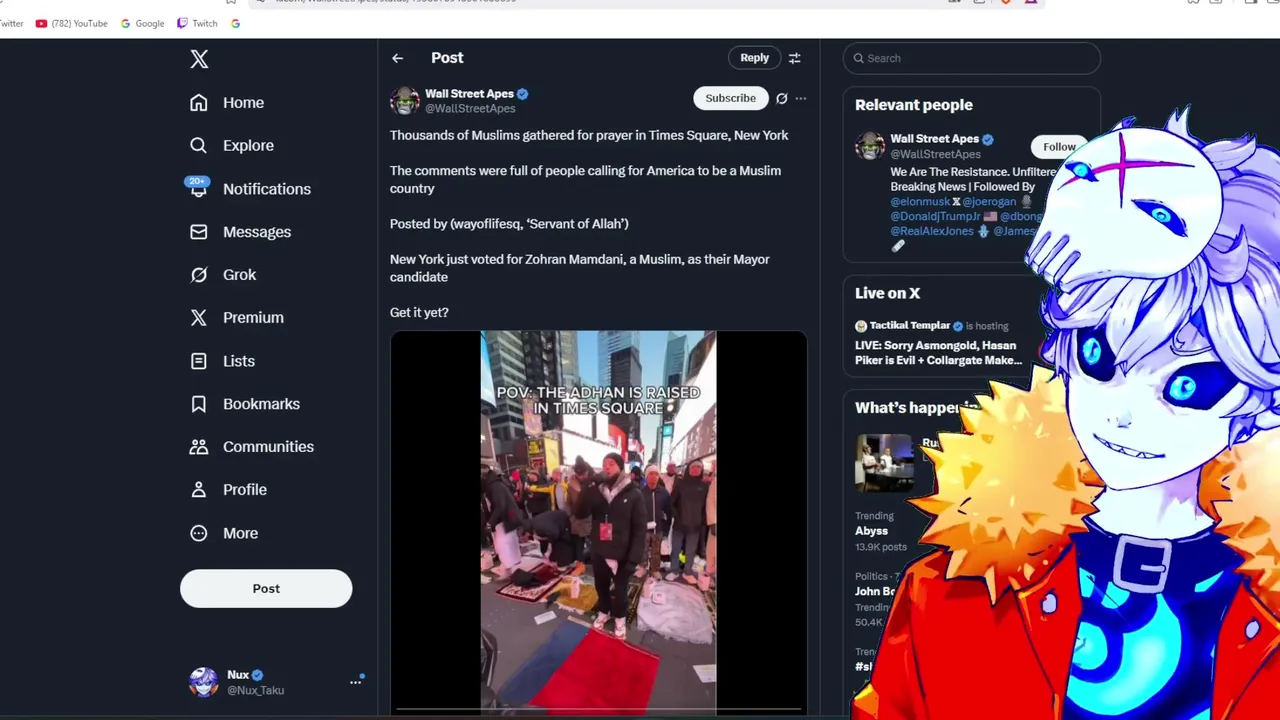The width and height of the screenshot is (1280, 720).
Task: Open the Messages envelope icon
Action: pyautogui.click(x=199, y=232)
